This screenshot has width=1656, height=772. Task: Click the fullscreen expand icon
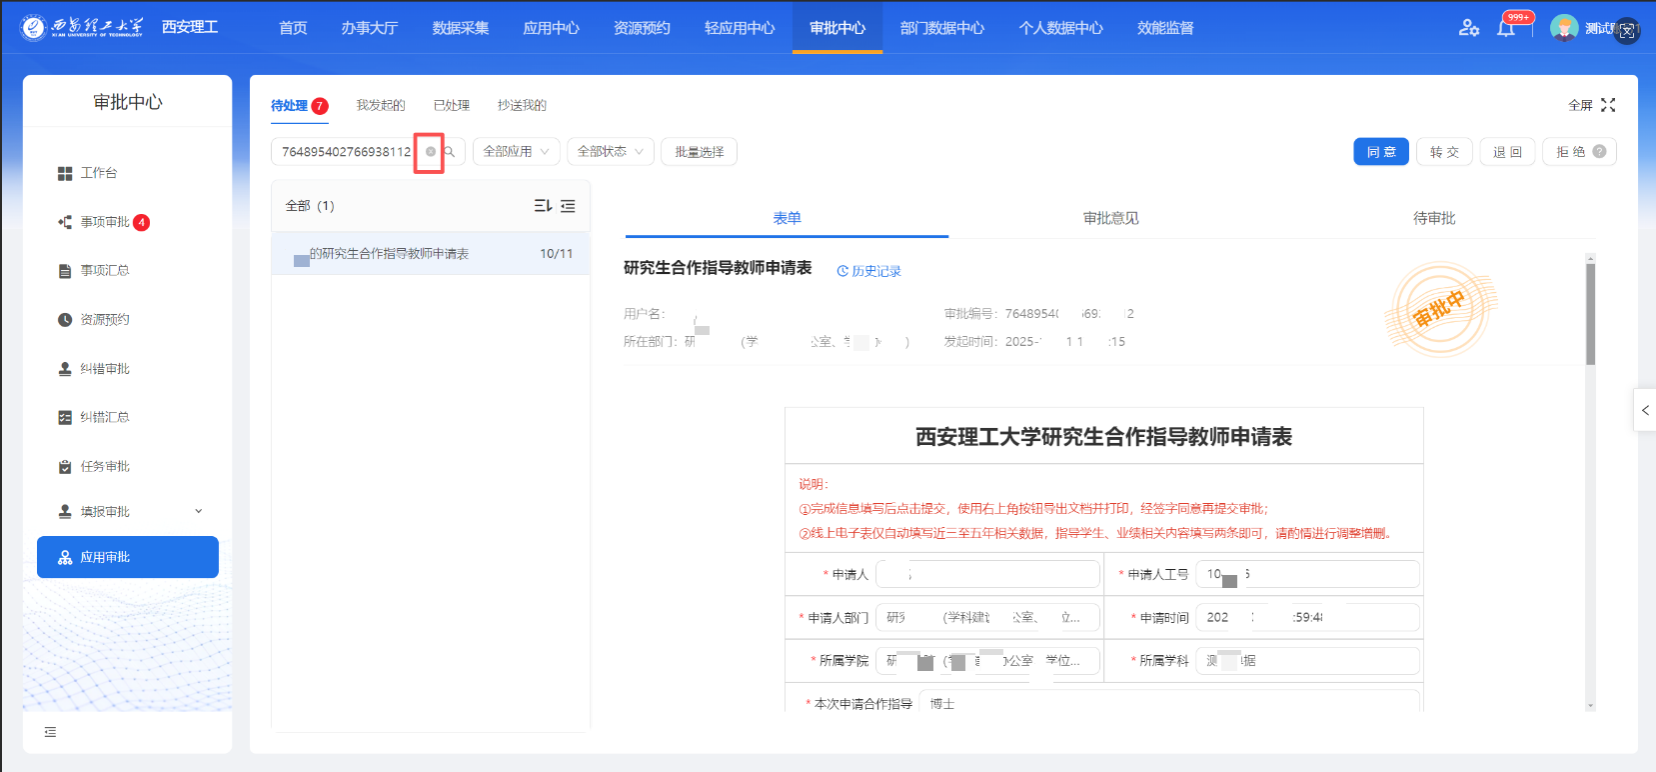click(x=1608, y=105)
